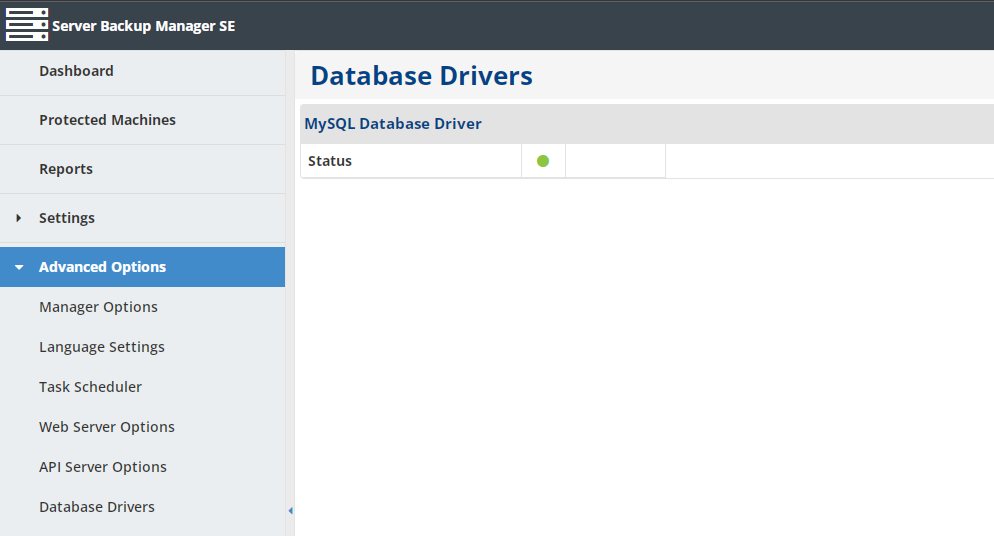
Task: Open API Server Options
Action: tap(103, 467)
